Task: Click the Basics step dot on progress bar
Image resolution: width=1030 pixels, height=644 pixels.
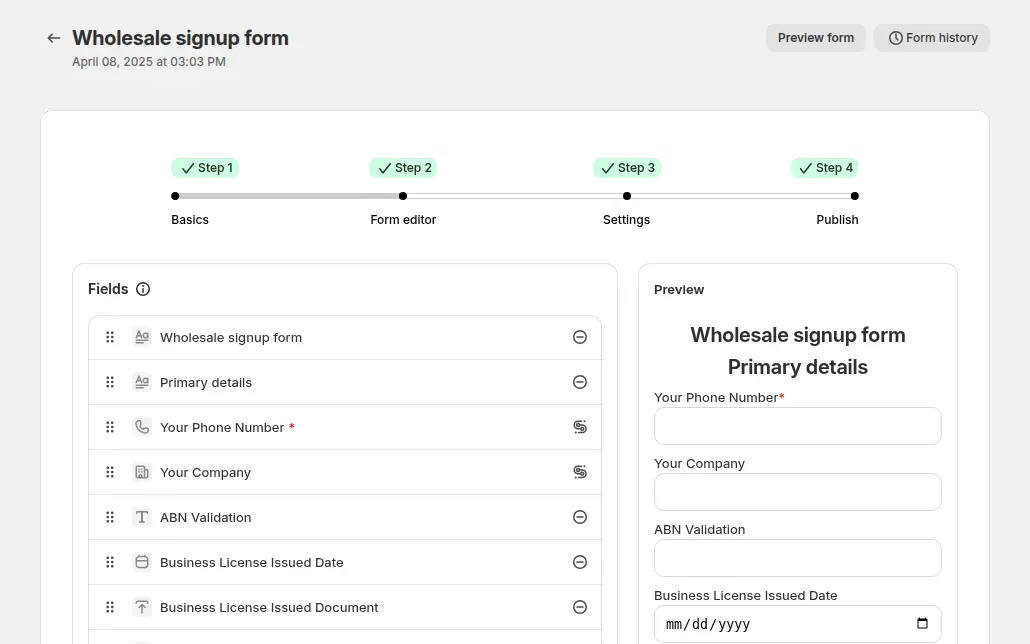Action: pyautogui.click(x=175, y=196)
